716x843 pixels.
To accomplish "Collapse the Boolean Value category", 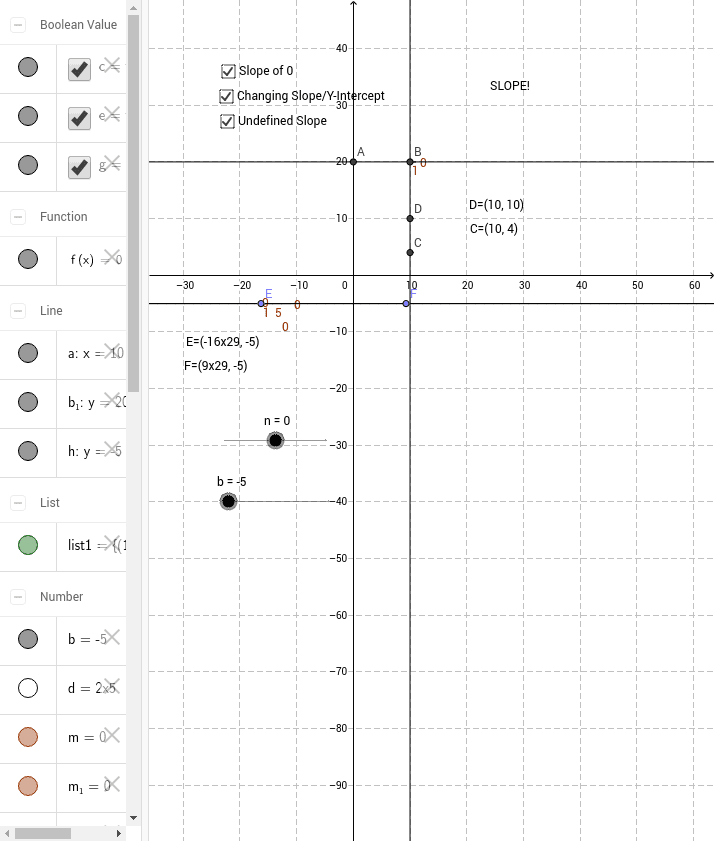I will (x=18, y=25).
